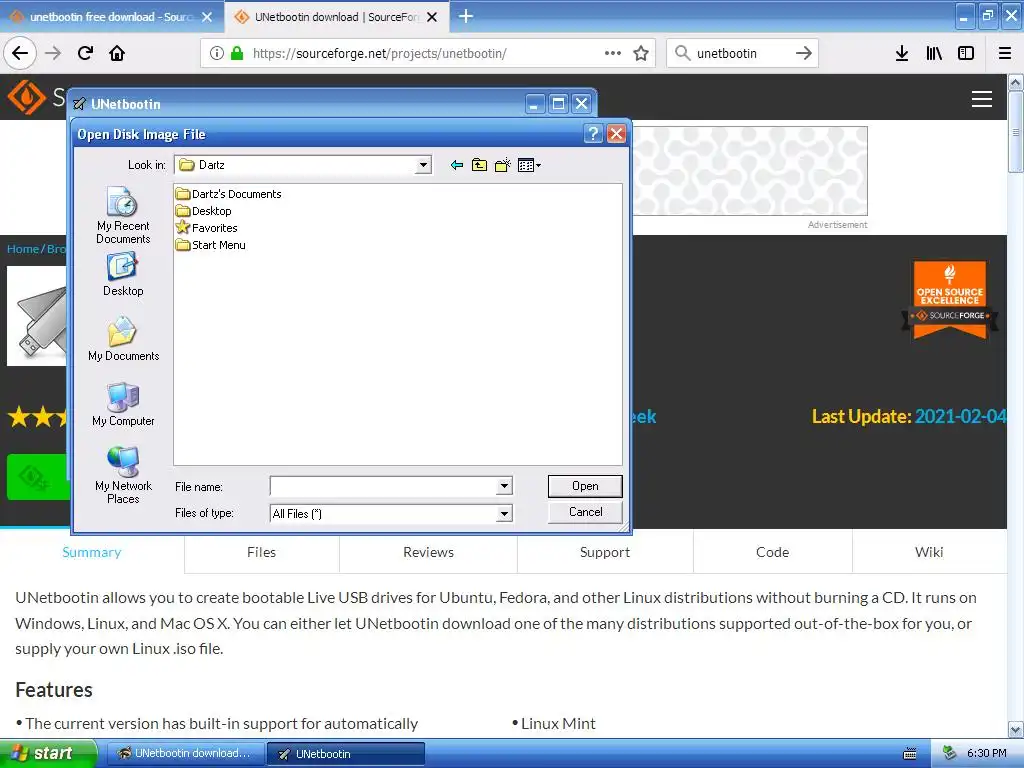Open the library icon in browser toolbar
The height and width of the screenshot is (768, 1024).
tap(934, 53)
